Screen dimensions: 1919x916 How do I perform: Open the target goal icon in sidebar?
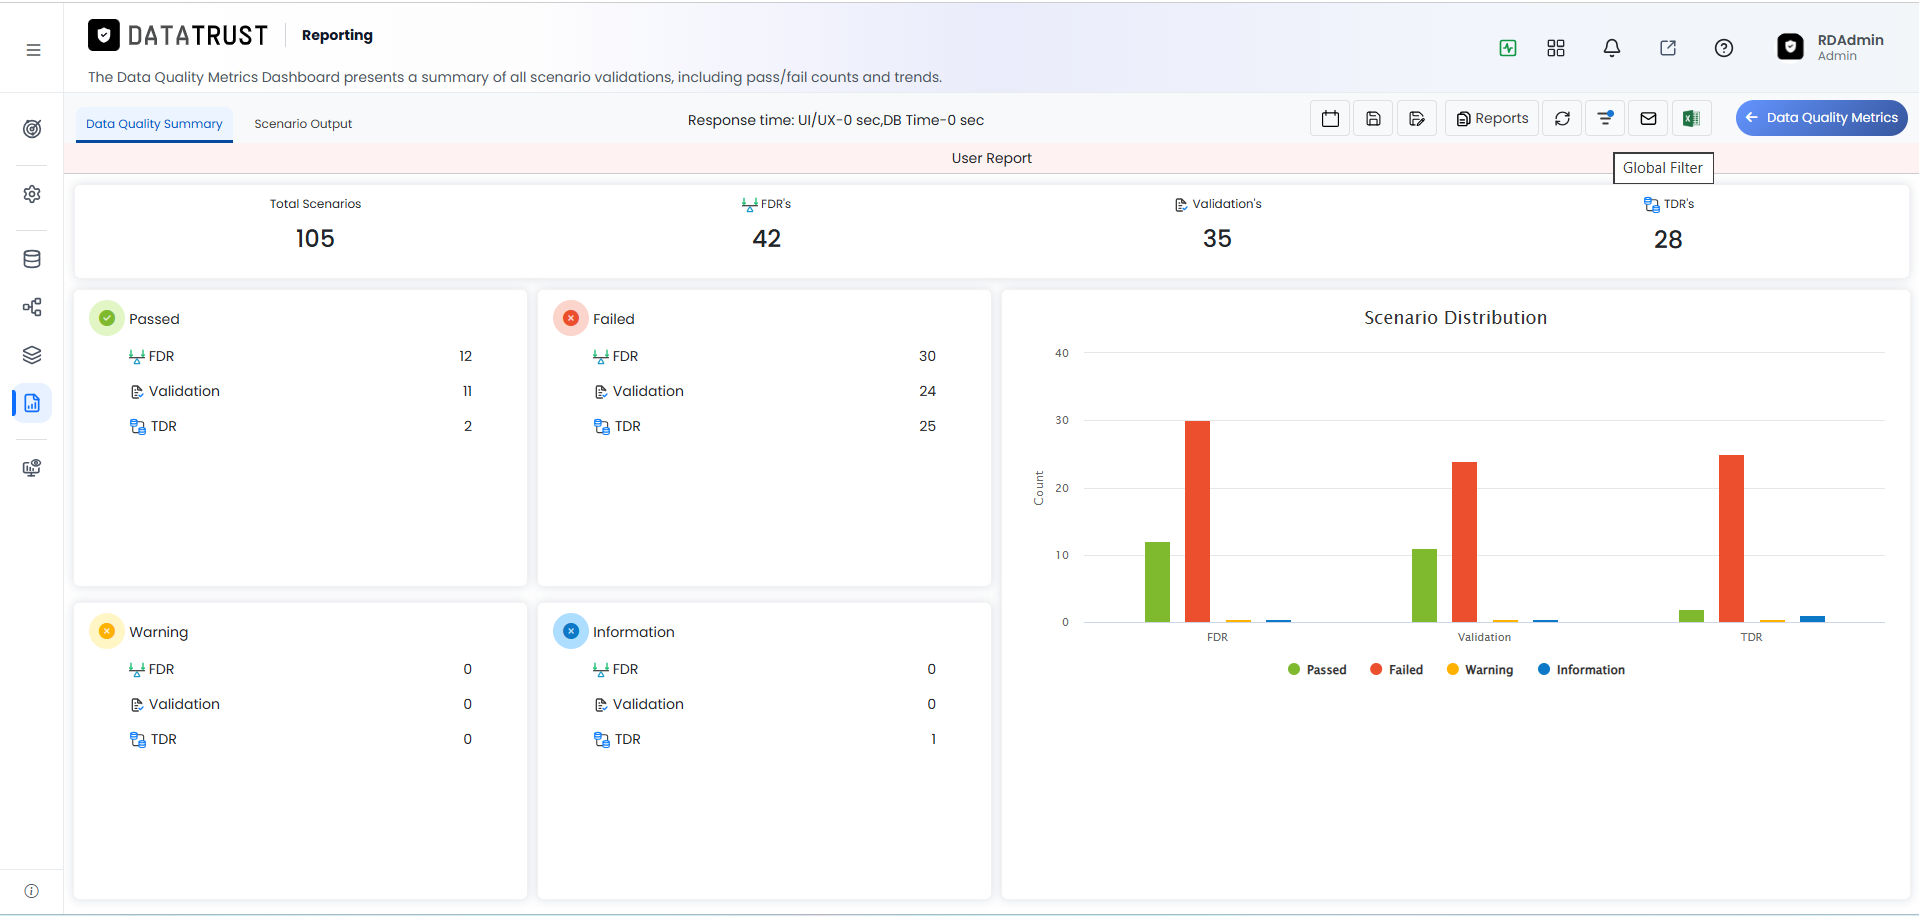(32, 129)
